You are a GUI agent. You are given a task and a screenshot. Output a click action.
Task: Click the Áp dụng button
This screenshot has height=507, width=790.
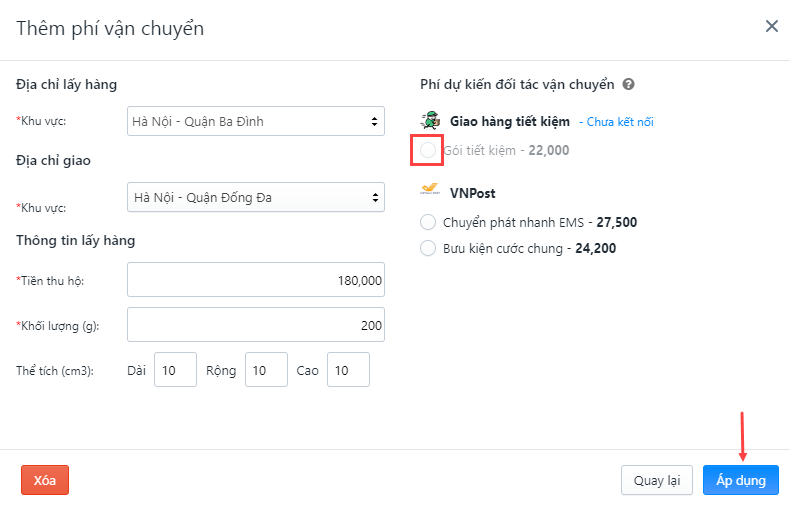click(741, 480)
